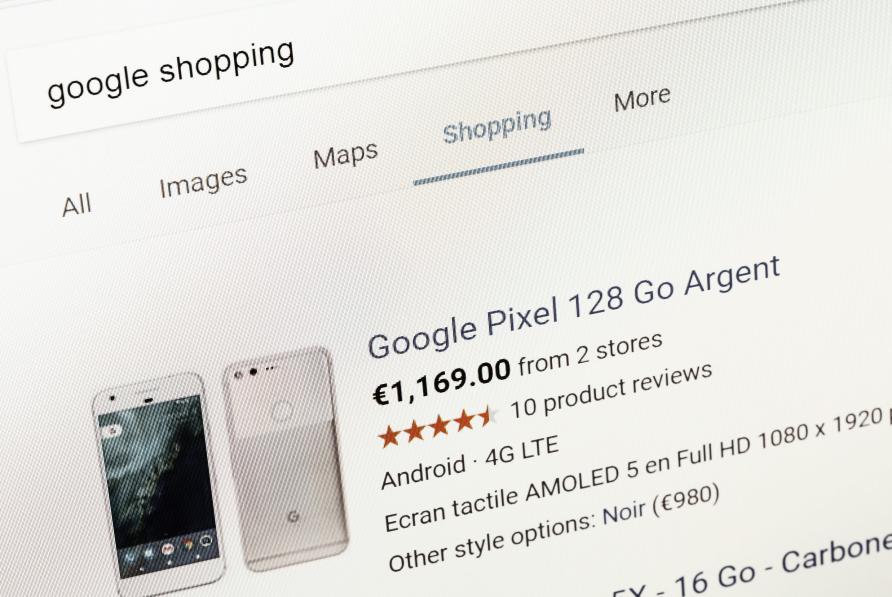The height and width of the screenshot is (597, 892).
Task: Select the Maps tab
Action: 345,154
